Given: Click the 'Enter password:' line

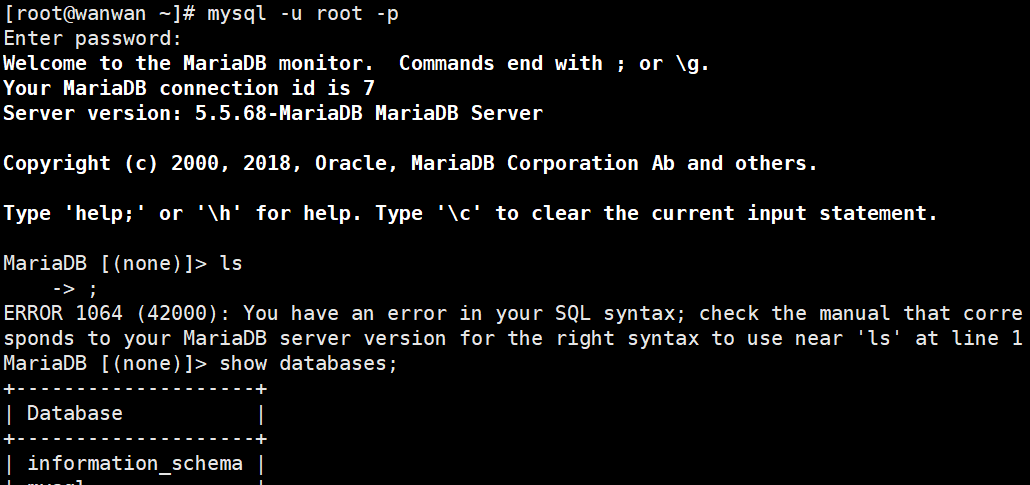Looking at the screenshot, I should pyautogui.click(x=92, y=39).
